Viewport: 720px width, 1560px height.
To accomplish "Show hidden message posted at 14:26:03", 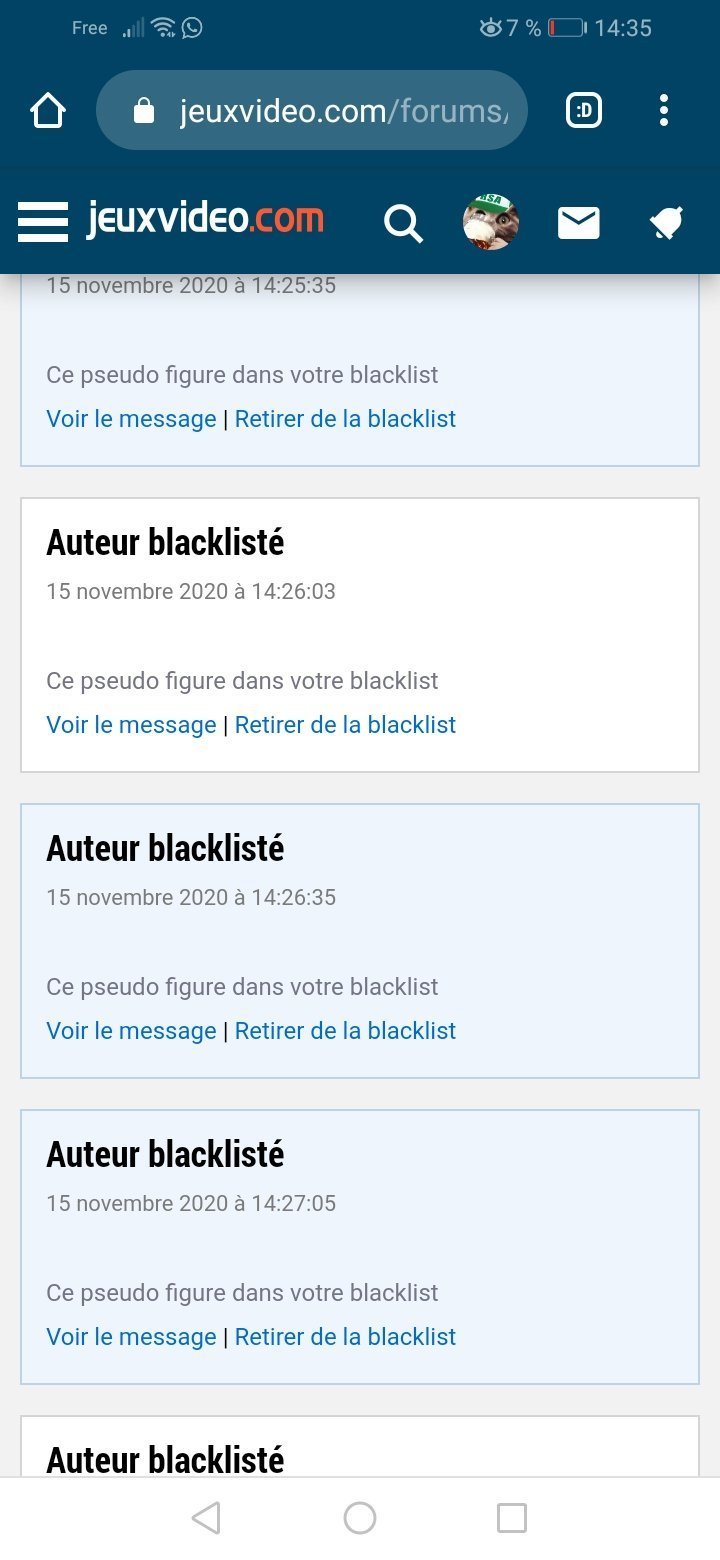I will [131, 725].
